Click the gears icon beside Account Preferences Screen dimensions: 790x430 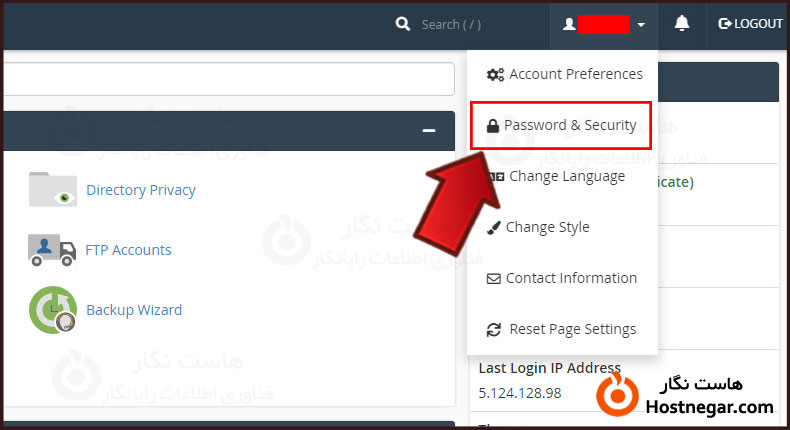pos(495,74)
